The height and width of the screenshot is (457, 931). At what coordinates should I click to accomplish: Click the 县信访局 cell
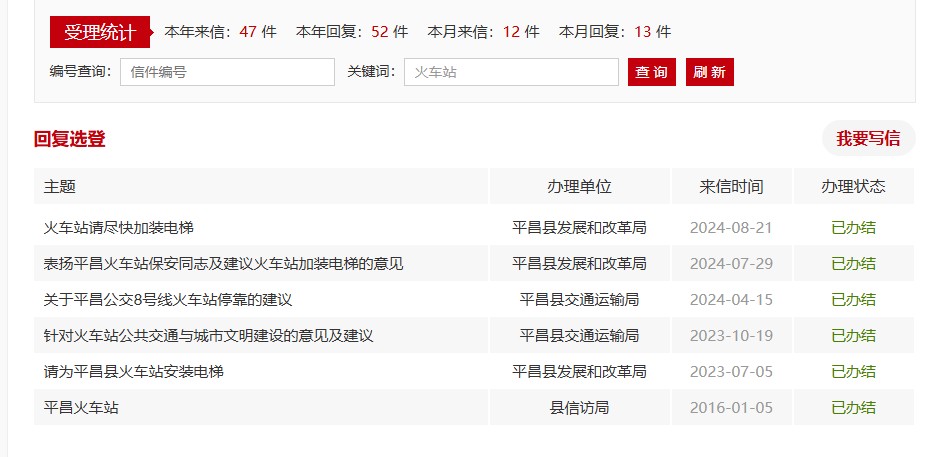point(580,408)
